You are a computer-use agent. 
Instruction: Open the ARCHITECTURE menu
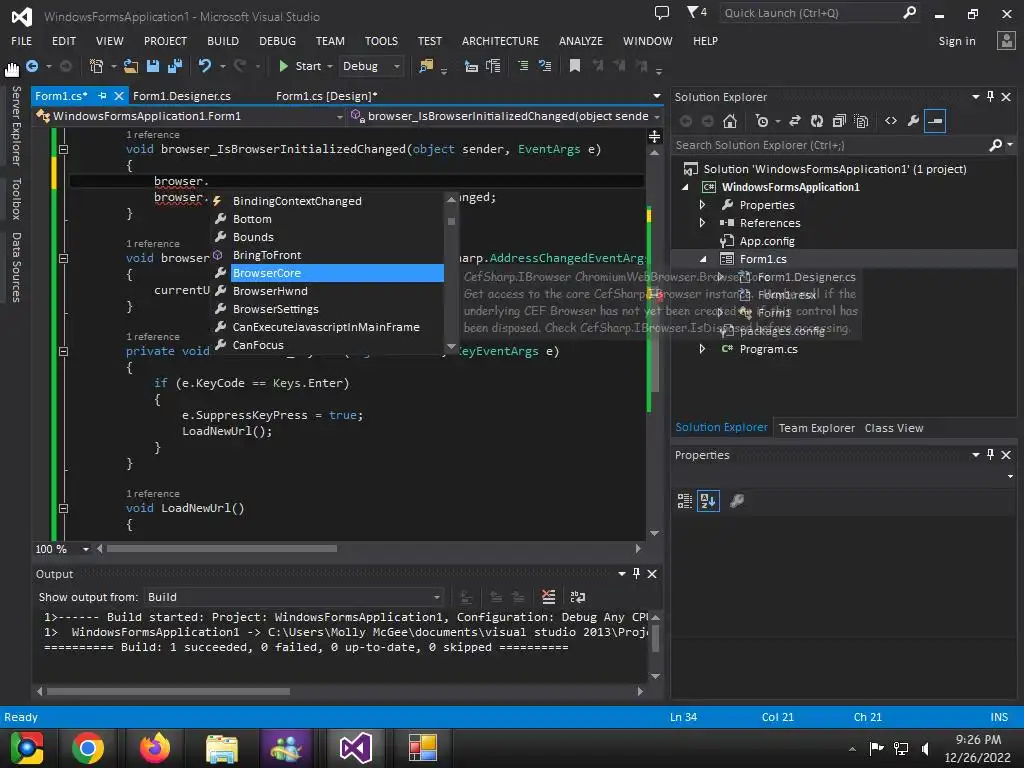click(x=500, y=41)
